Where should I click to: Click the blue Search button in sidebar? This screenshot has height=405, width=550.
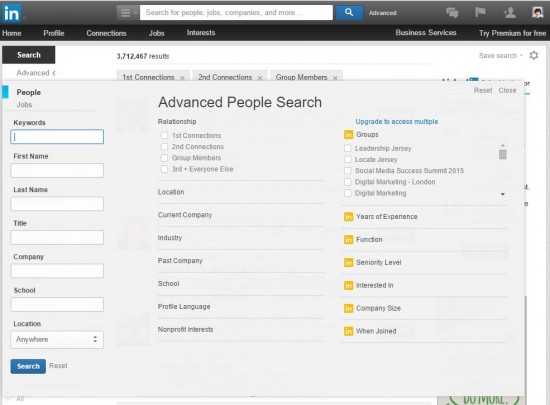28,366
